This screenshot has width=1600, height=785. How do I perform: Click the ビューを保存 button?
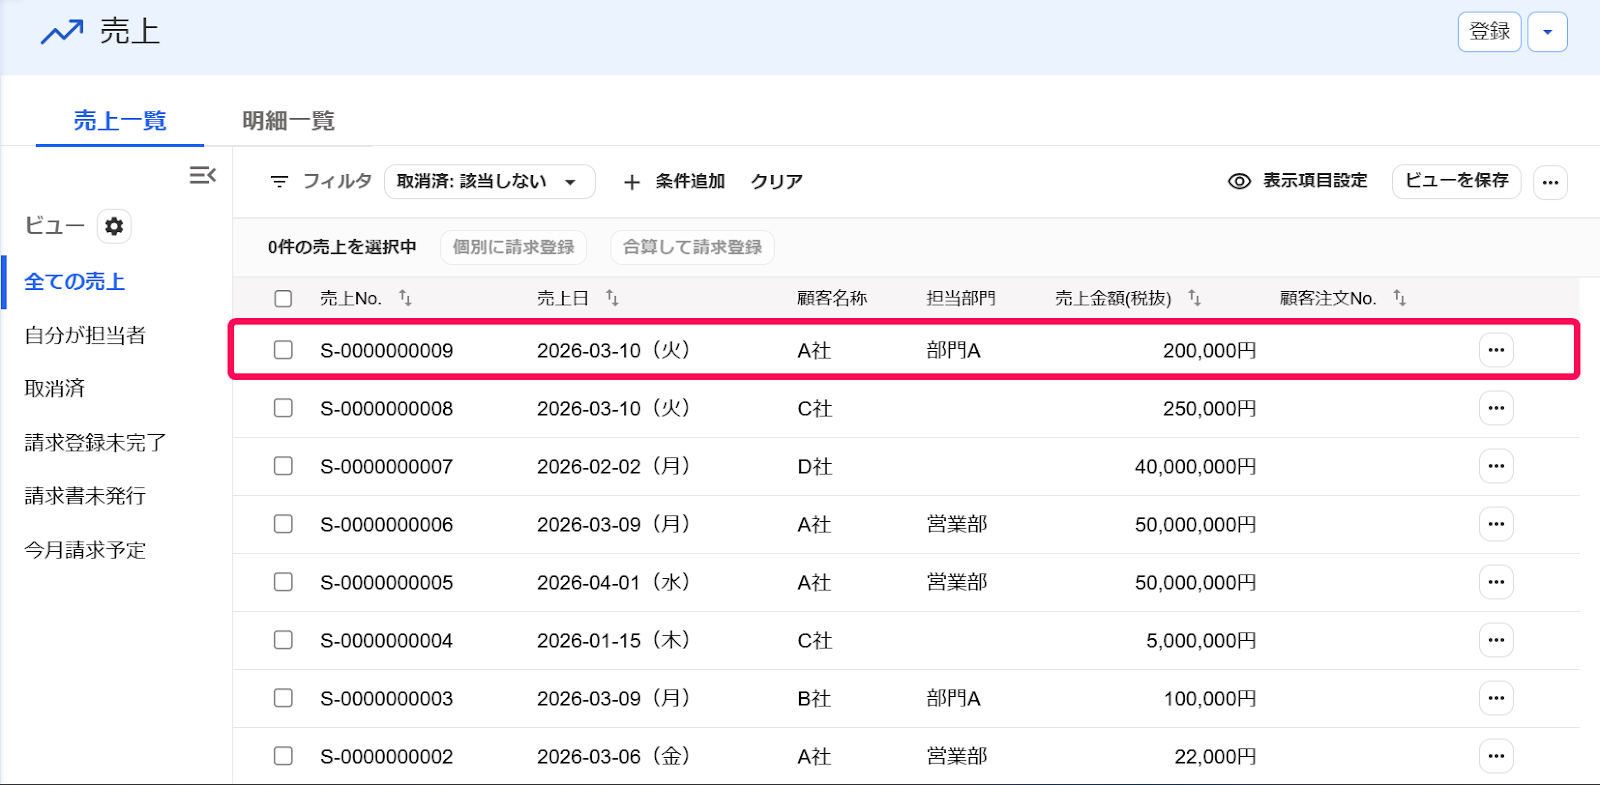coord(1456,181)
